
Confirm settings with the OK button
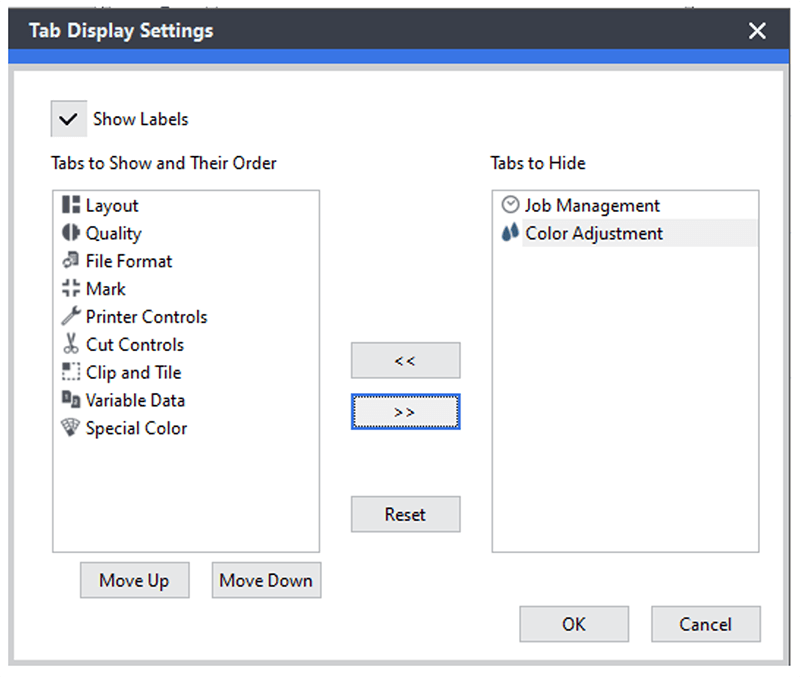[x=573, y=624]
